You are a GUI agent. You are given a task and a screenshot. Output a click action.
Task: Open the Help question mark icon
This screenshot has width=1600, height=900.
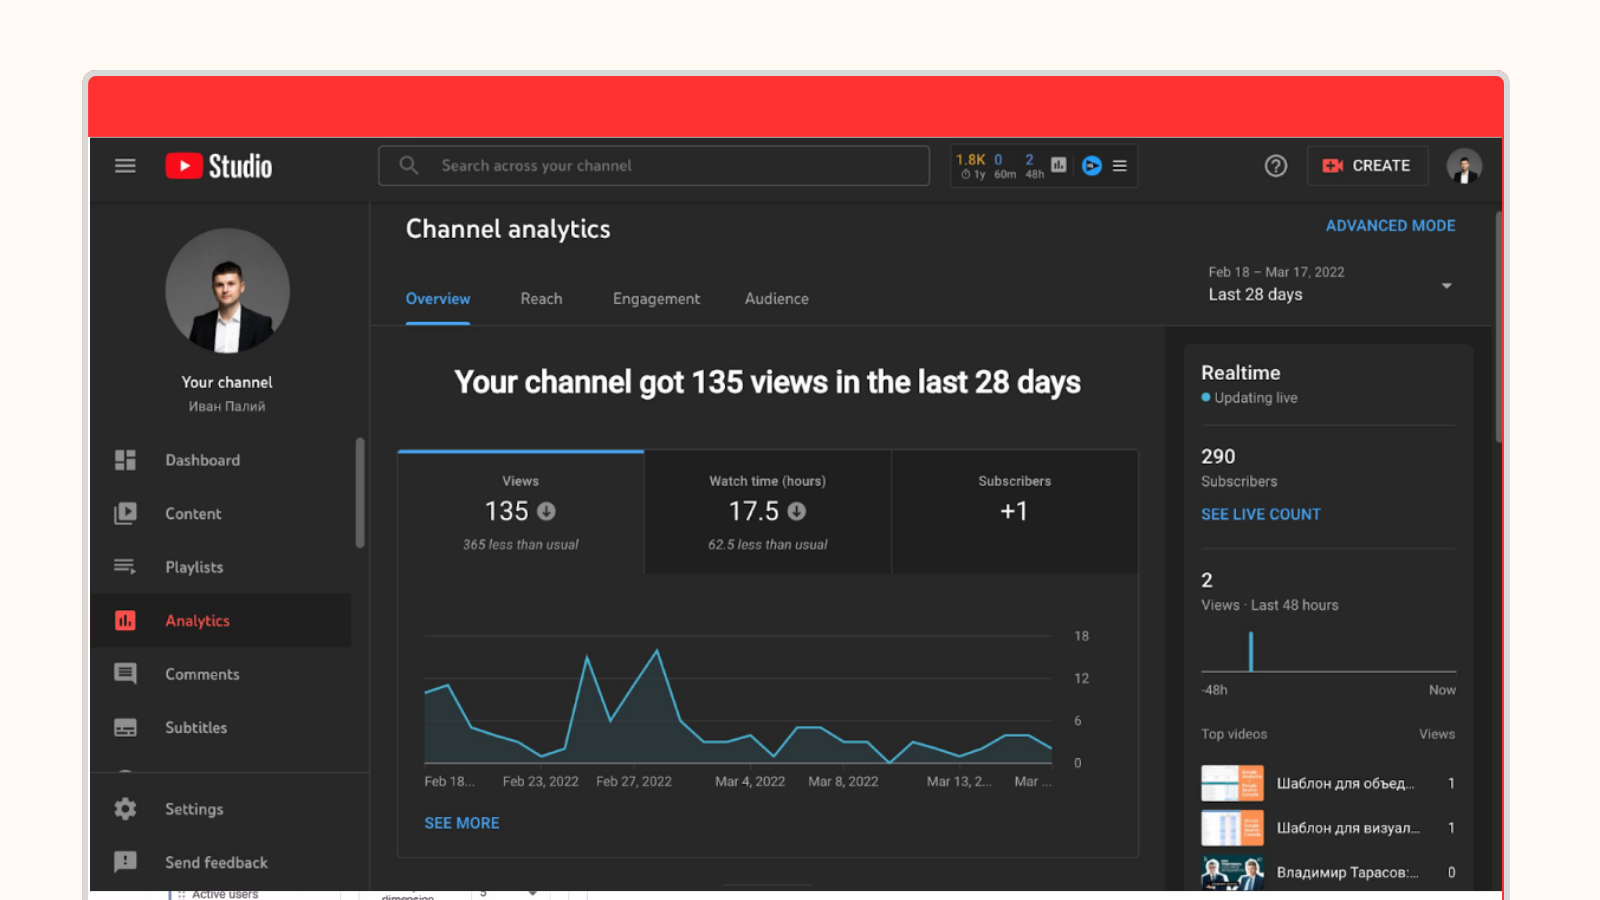click(1275, 165)
